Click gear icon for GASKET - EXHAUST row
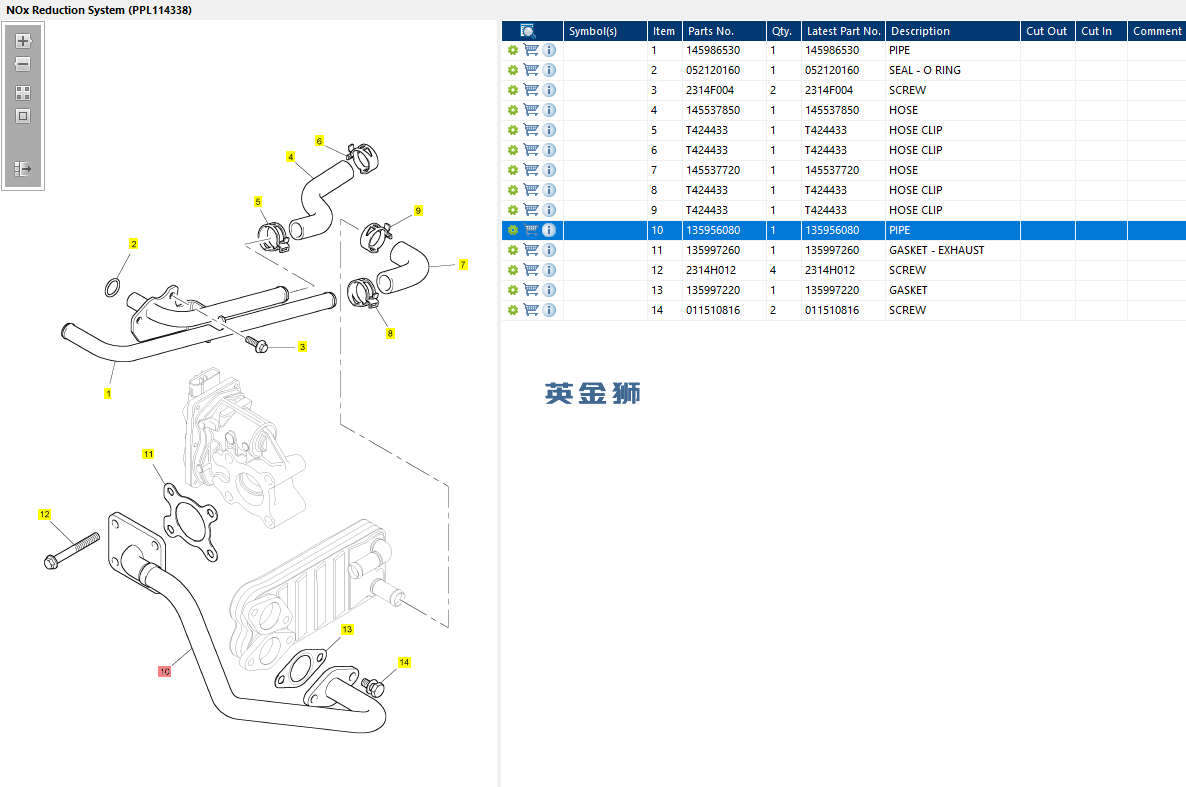 (513, 250)
